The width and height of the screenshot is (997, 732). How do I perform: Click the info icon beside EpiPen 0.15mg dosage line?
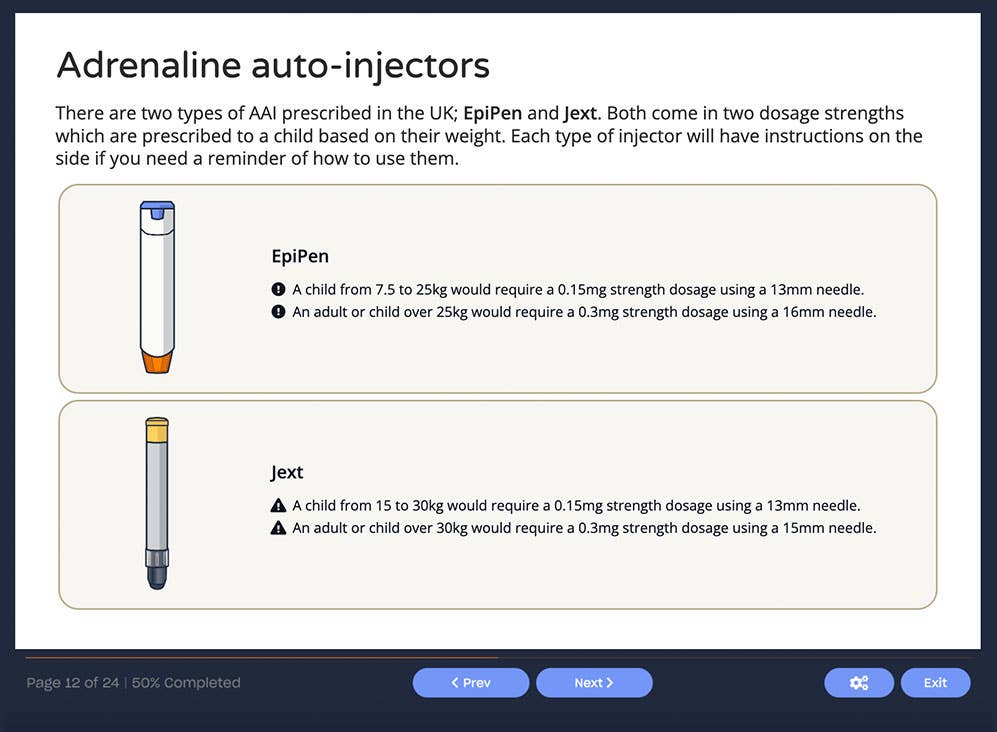(x=277, y=290)
